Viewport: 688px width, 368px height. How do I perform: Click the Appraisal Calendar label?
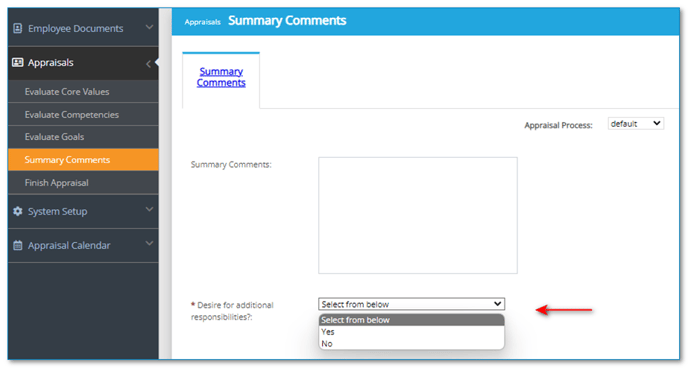(x=69, y=245)
